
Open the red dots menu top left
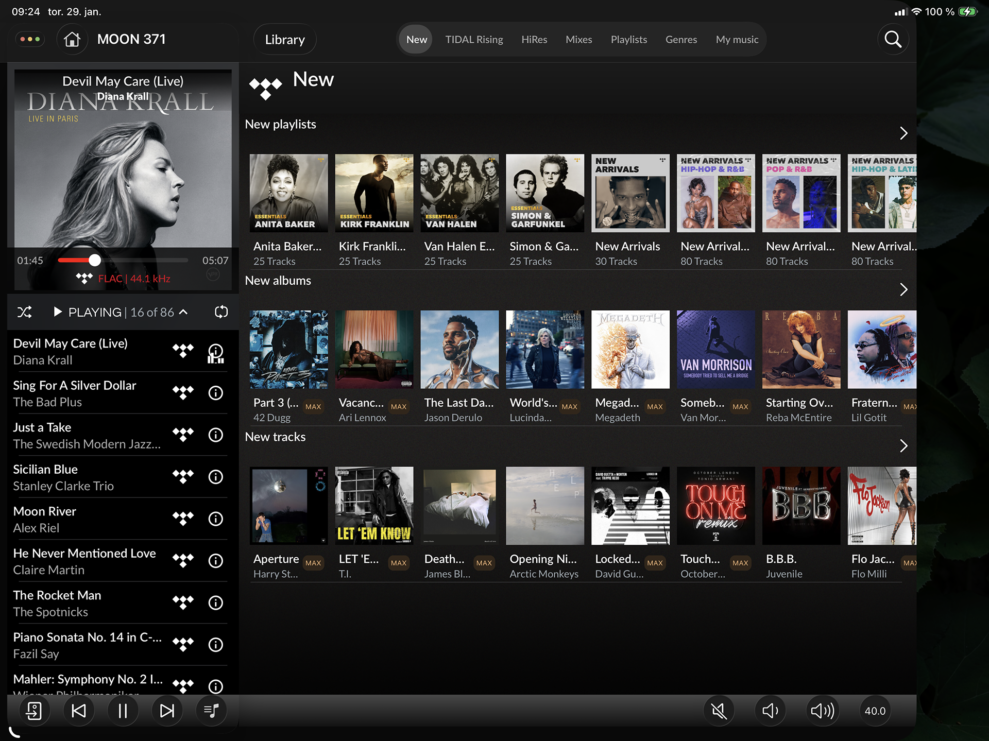pos(28,39)
